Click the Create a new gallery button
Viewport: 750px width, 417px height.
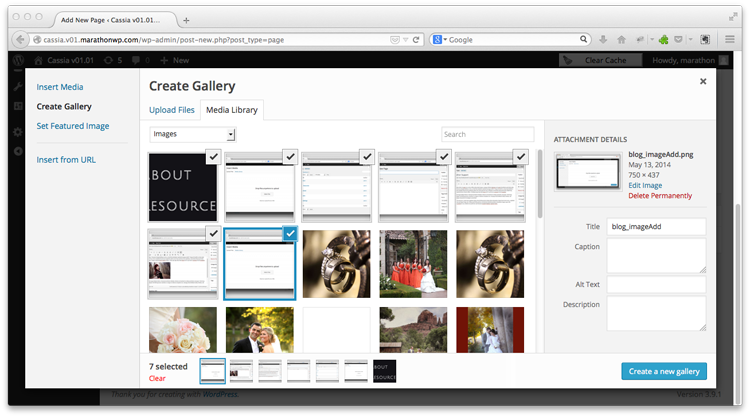tap(663, 371)
